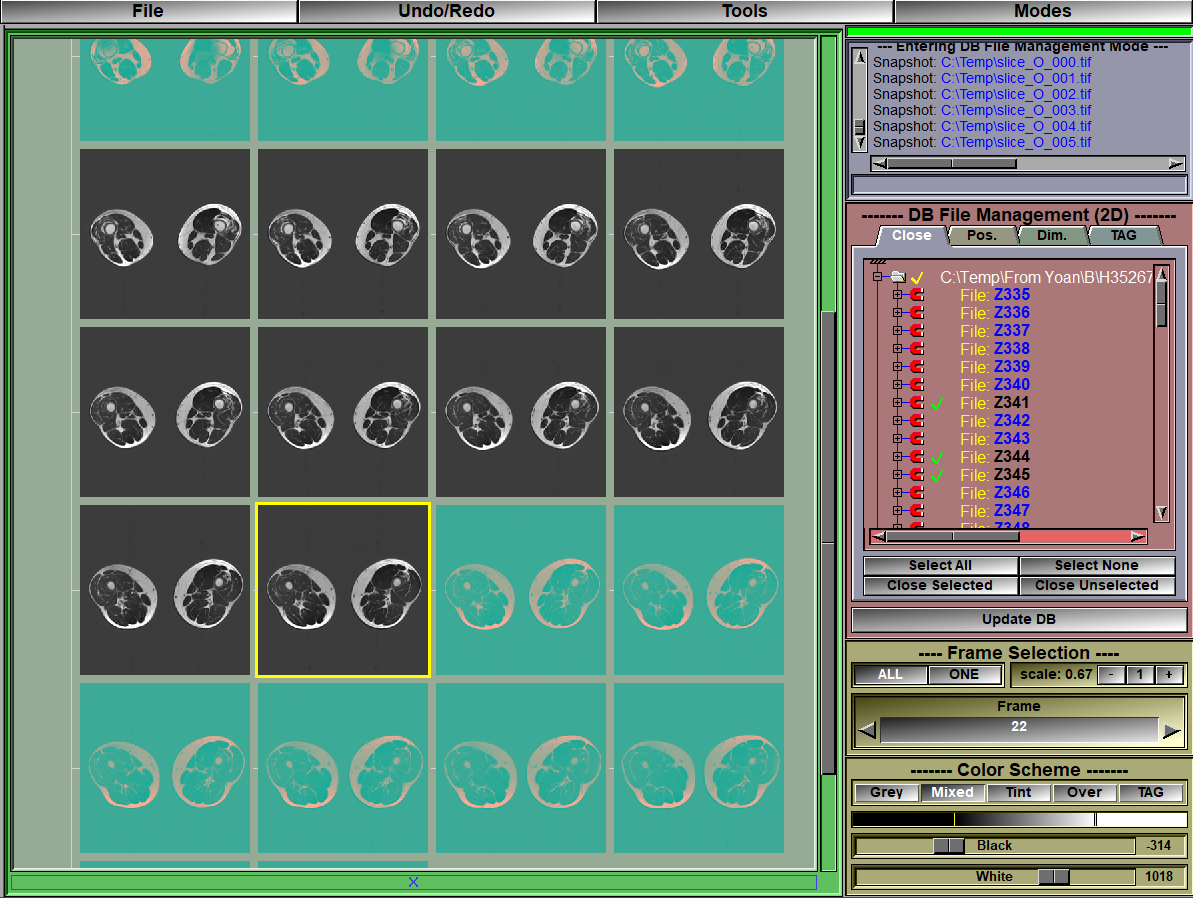Switch to the Dim. tab
This screenshot has width=1193, height=898.
coord(1051,236)
